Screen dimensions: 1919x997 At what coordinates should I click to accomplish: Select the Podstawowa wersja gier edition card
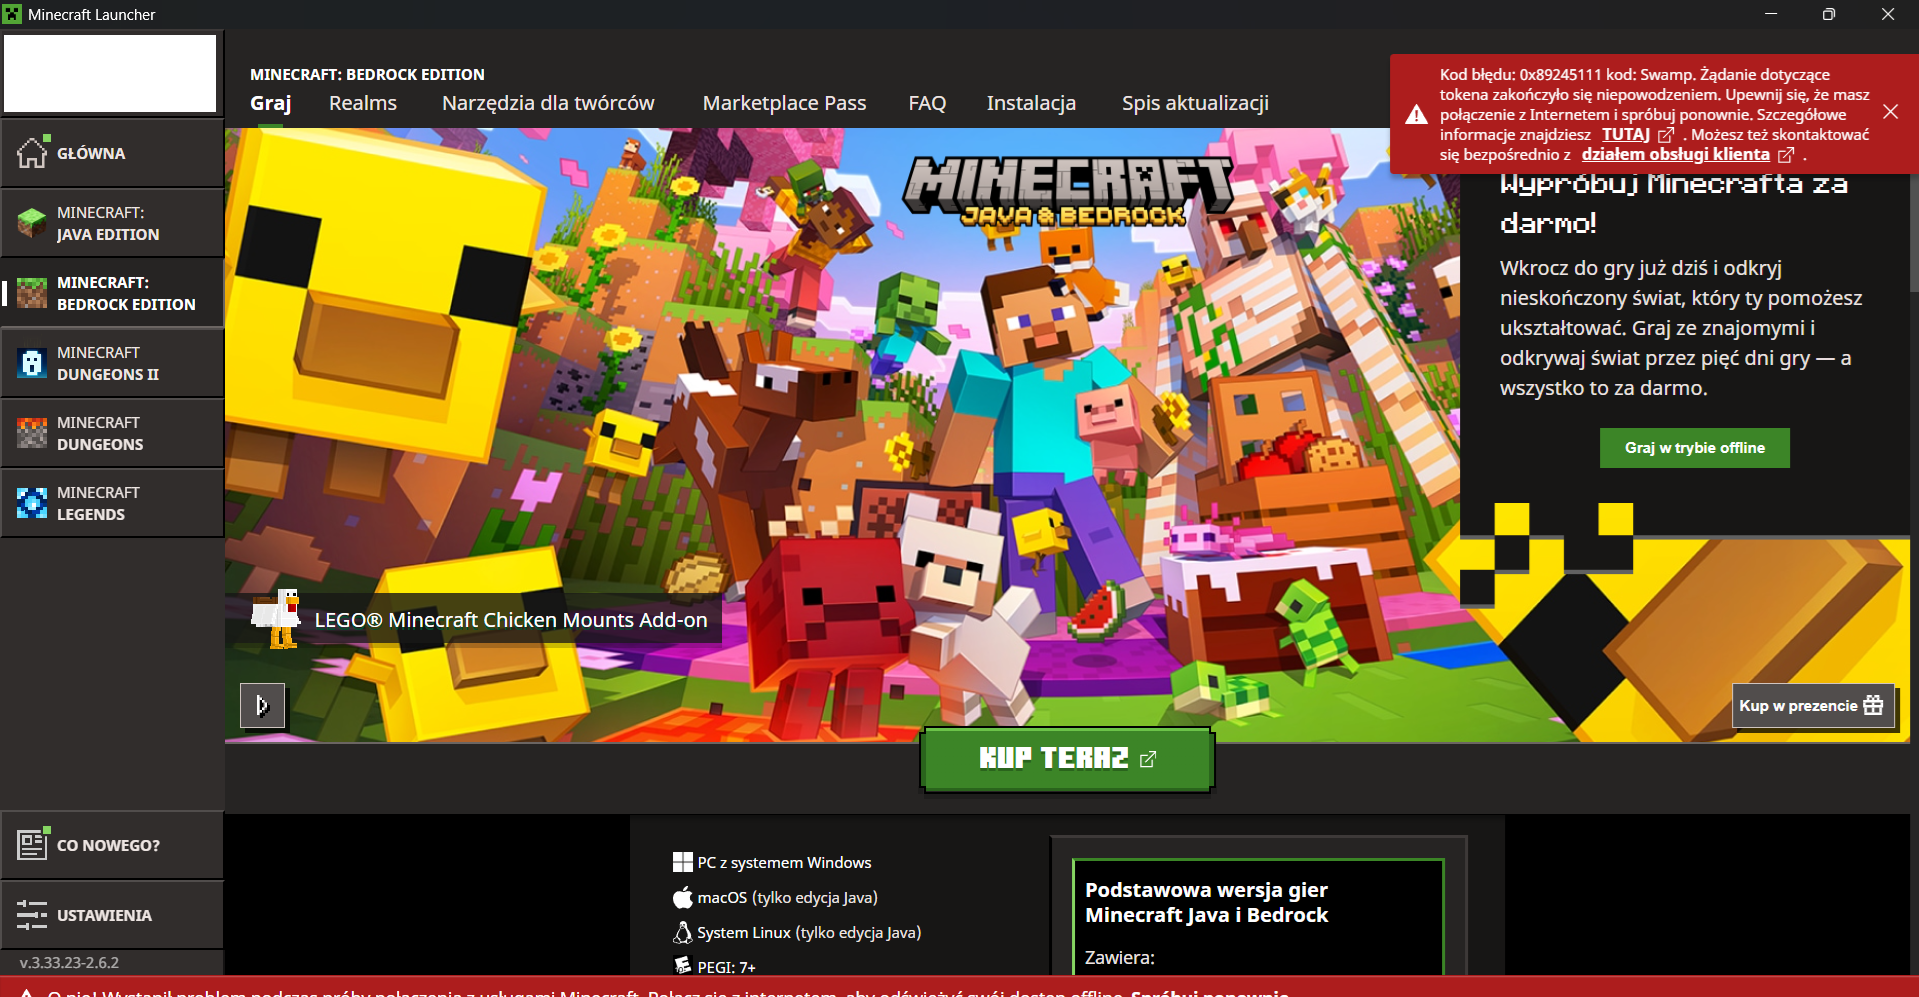coord(1258,916)
